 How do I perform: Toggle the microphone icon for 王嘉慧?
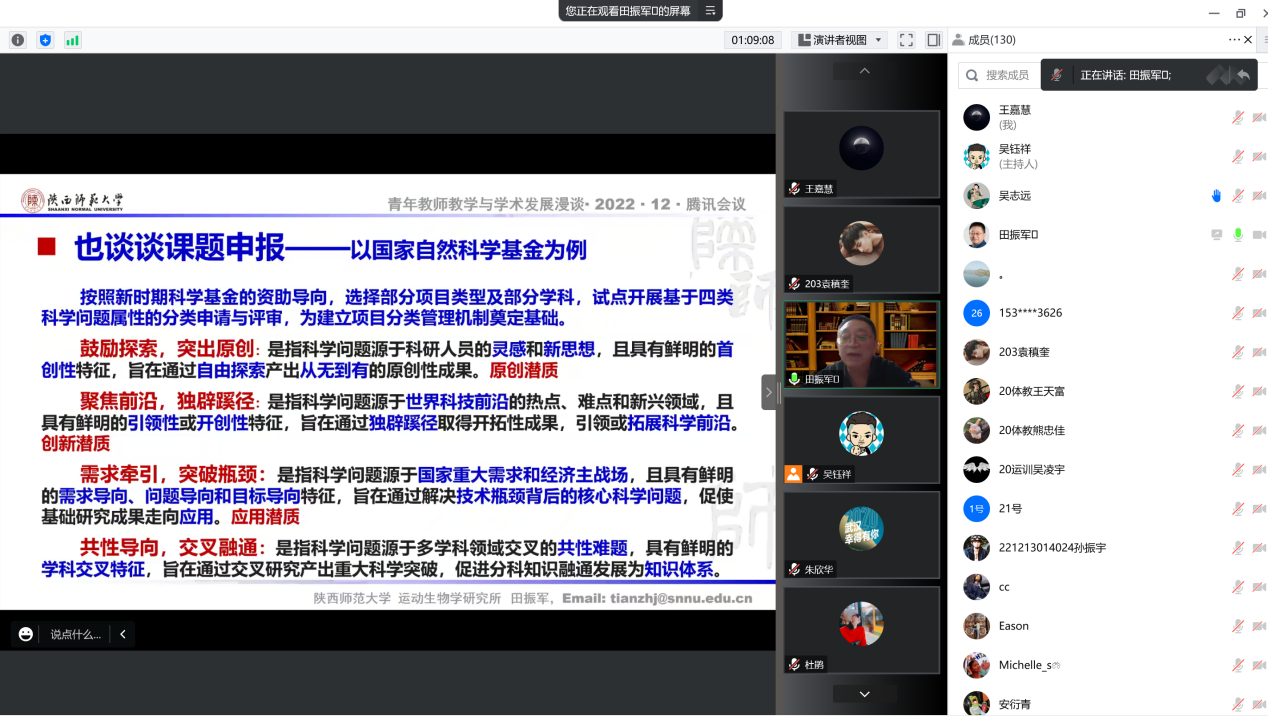[x=1238, y=117]
